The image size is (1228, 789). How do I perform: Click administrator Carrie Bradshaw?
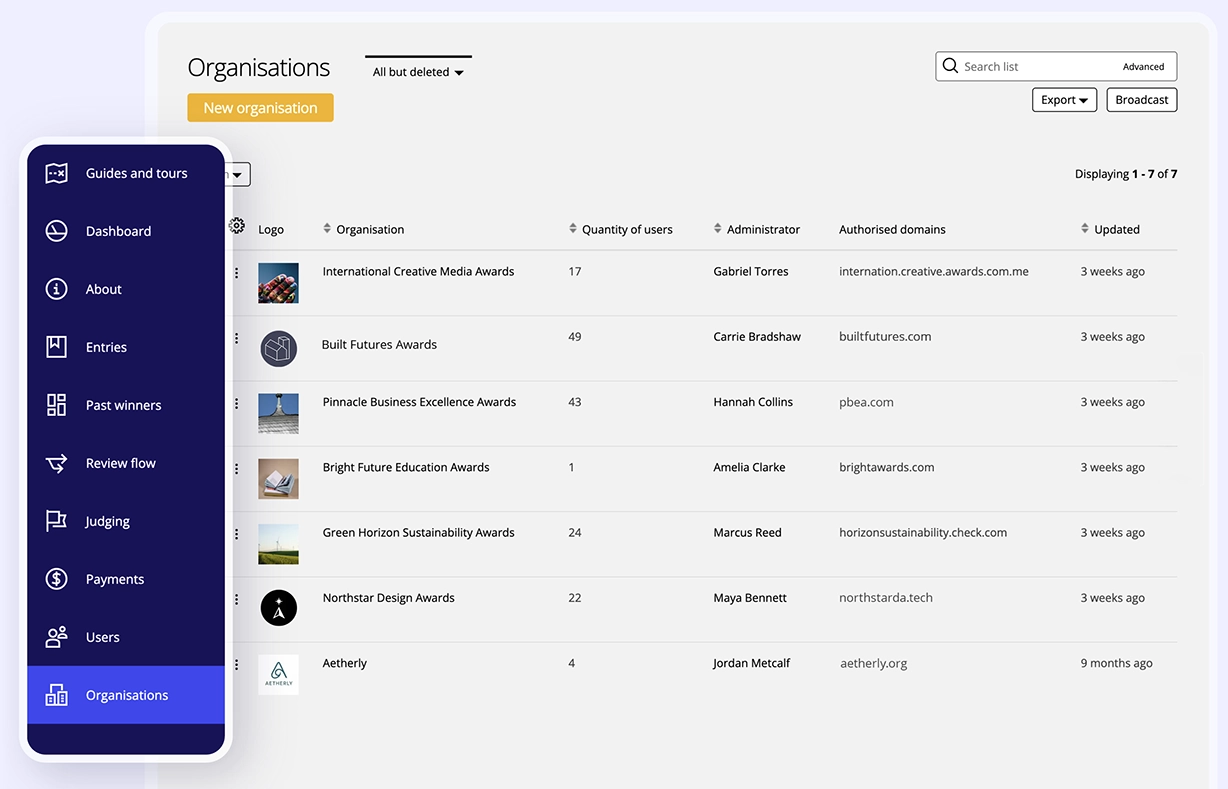[757, 337]
